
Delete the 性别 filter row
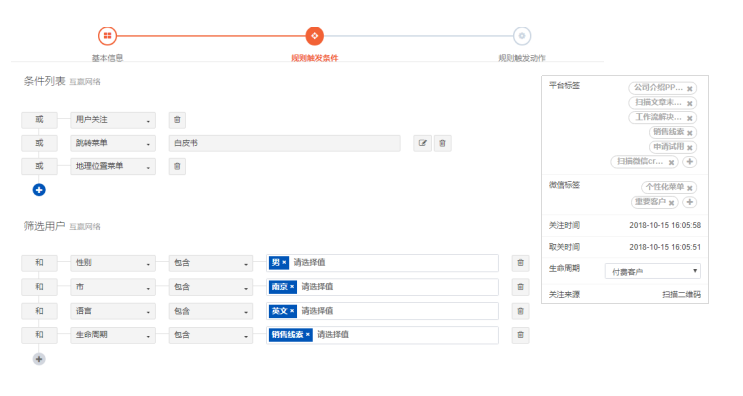(x=520, y=263)
